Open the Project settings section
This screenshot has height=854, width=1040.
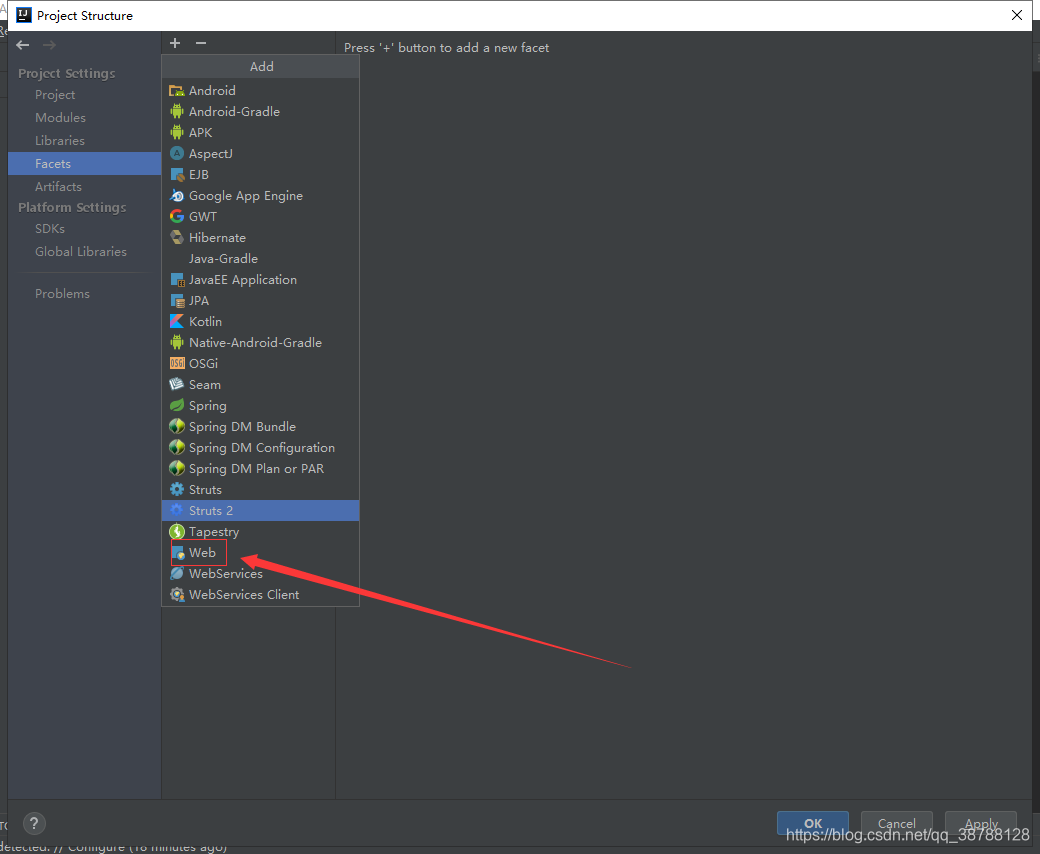click(x=84, y=95)
